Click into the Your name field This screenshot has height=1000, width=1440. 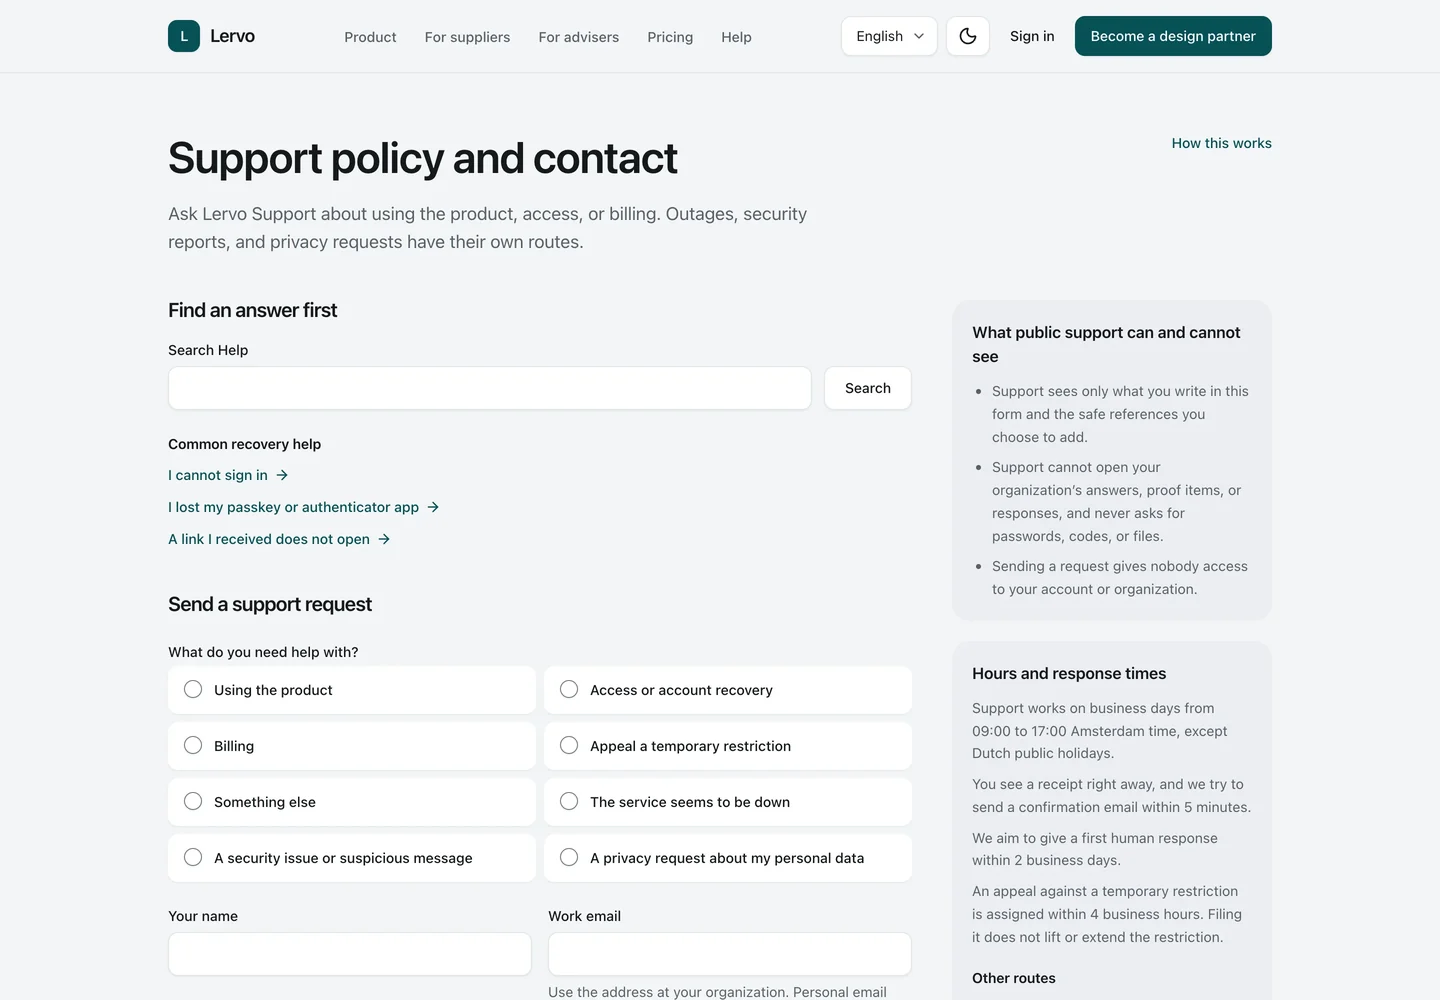pos(350,954)
